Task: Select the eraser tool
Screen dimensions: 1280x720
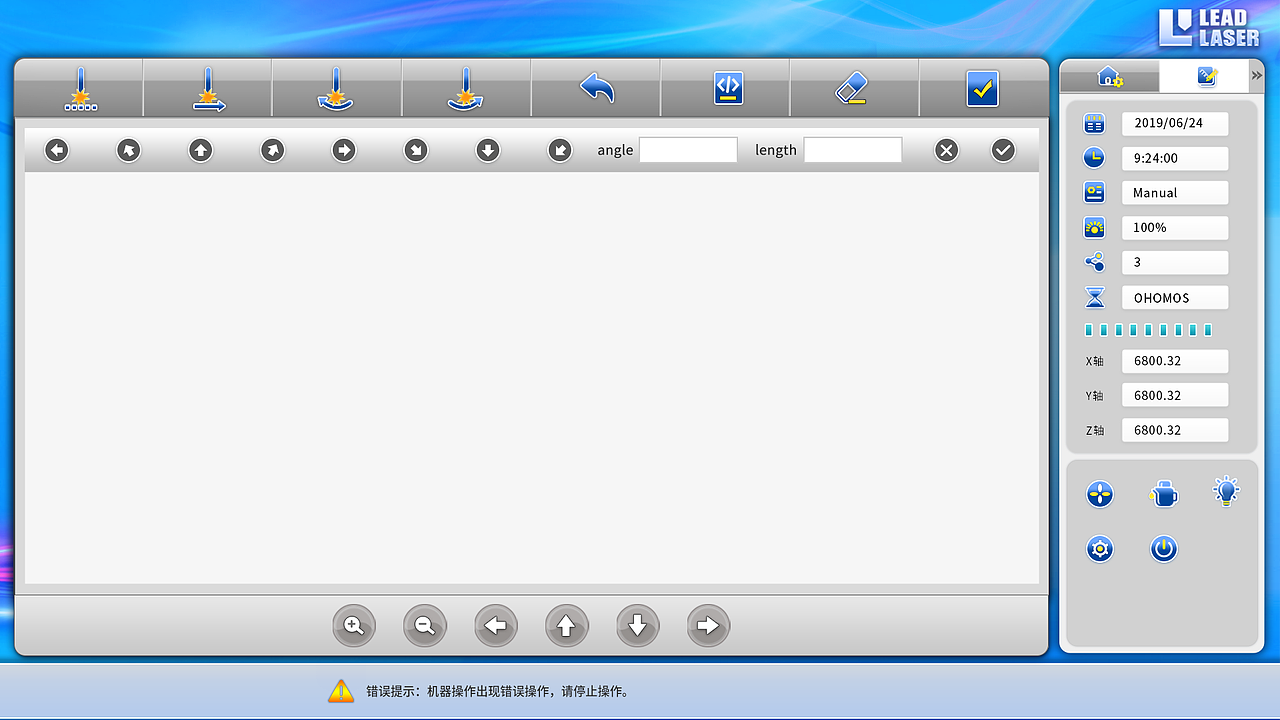Action: coord(851,88)
